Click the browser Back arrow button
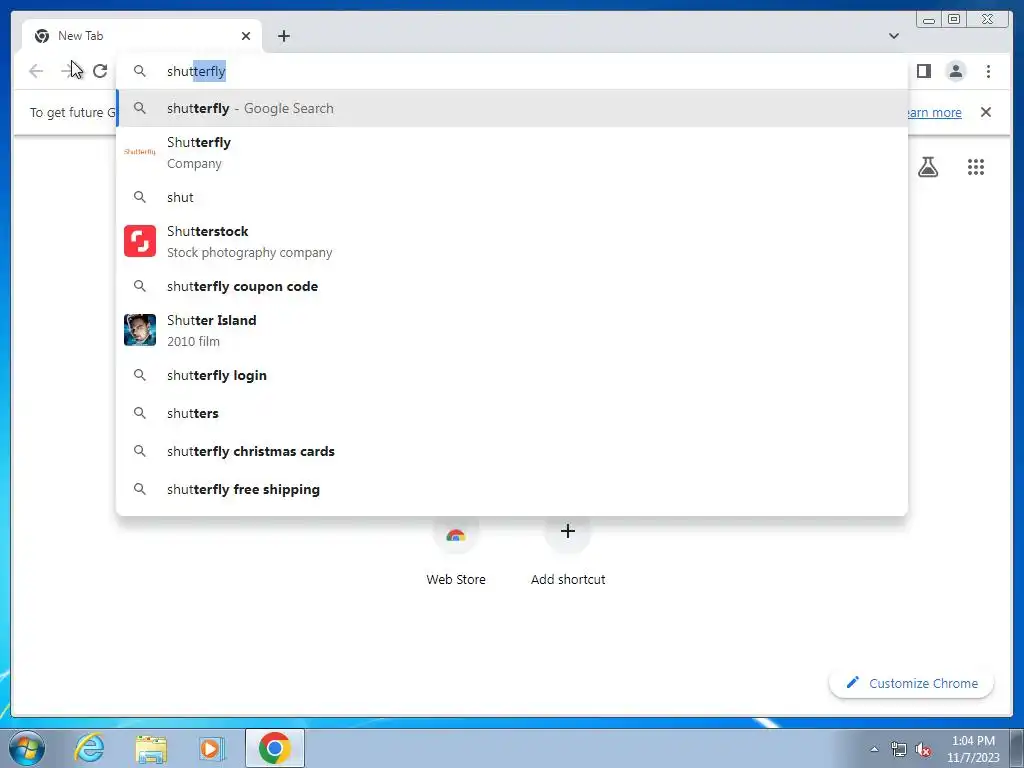The width and height of the screenshot is (1024, 768). 36,71
